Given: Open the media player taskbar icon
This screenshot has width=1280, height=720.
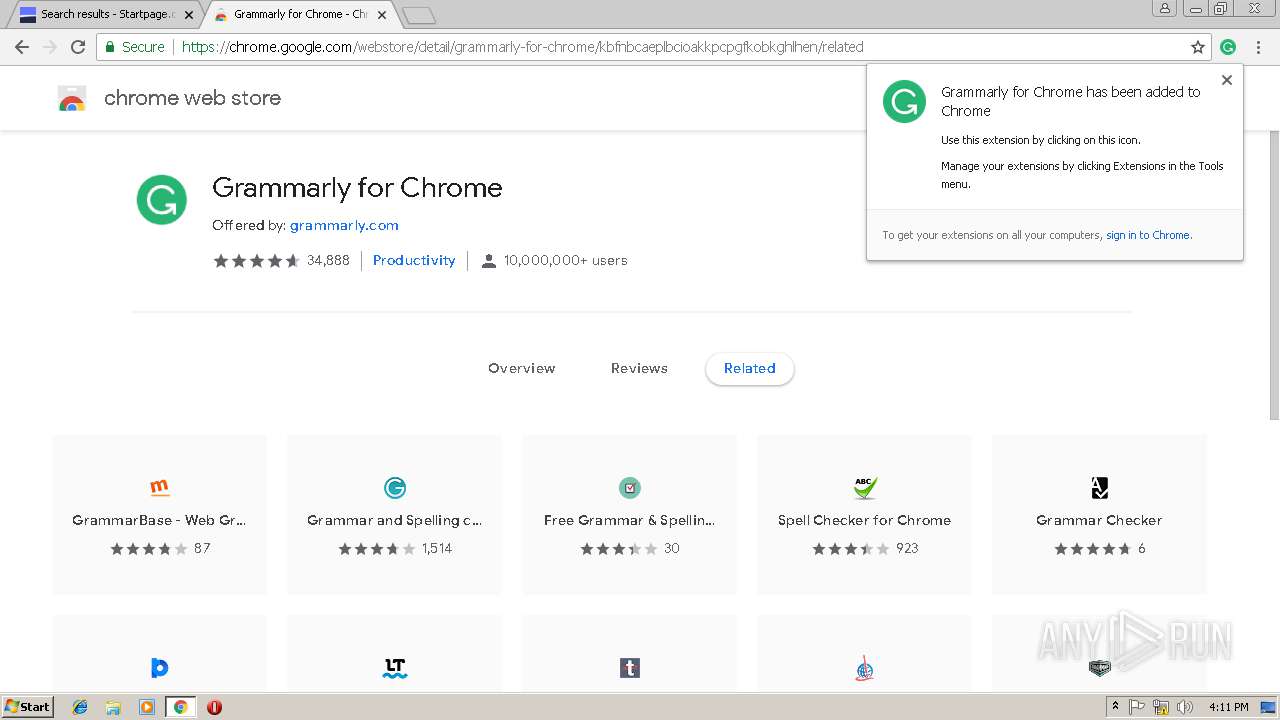Looking at the screenshot, I should pos(147,707).
